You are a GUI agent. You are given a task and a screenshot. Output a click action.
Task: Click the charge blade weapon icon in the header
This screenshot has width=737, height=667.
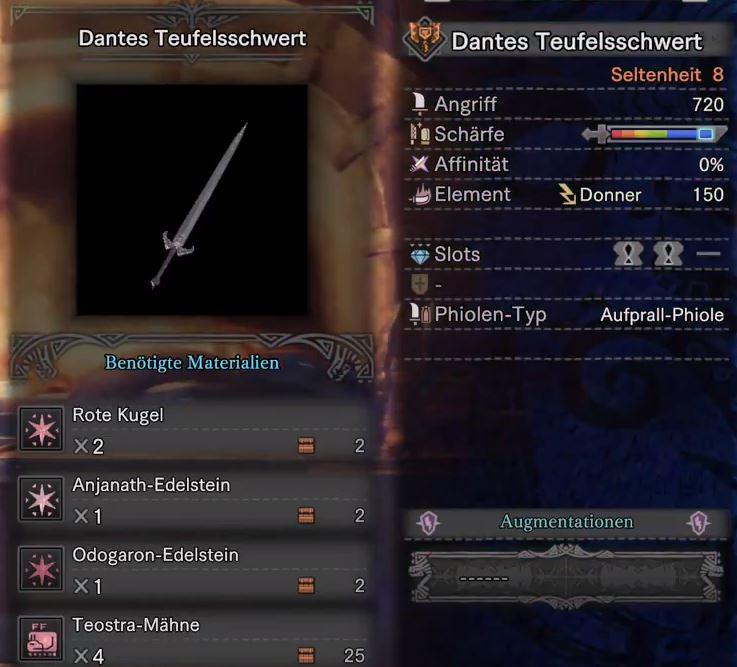(424, 39)
